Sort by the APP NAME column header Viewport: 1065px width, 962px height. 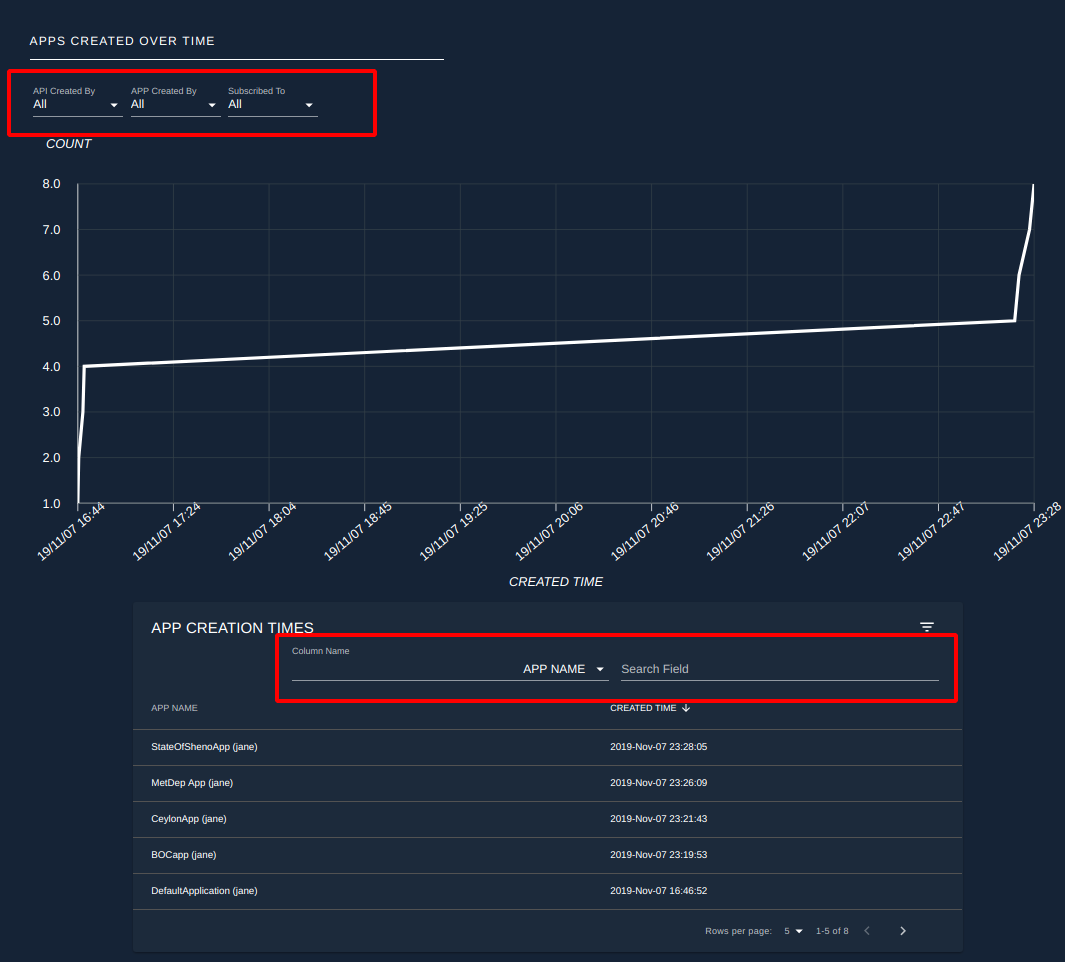[174, 708]
